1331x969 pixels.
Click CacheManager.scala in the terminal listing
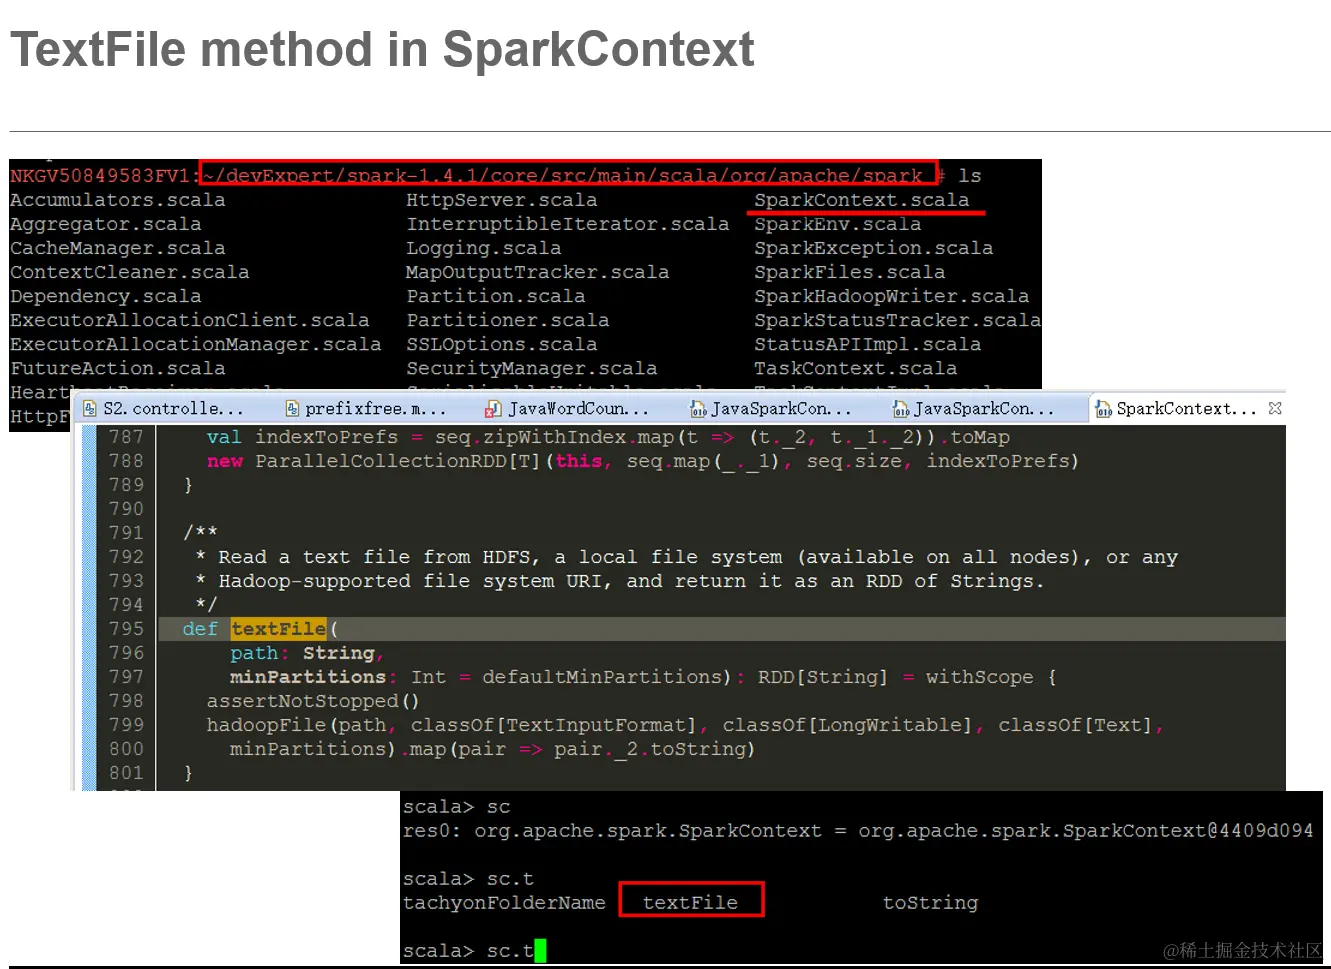pyautogui.click(x=118, y=248)
